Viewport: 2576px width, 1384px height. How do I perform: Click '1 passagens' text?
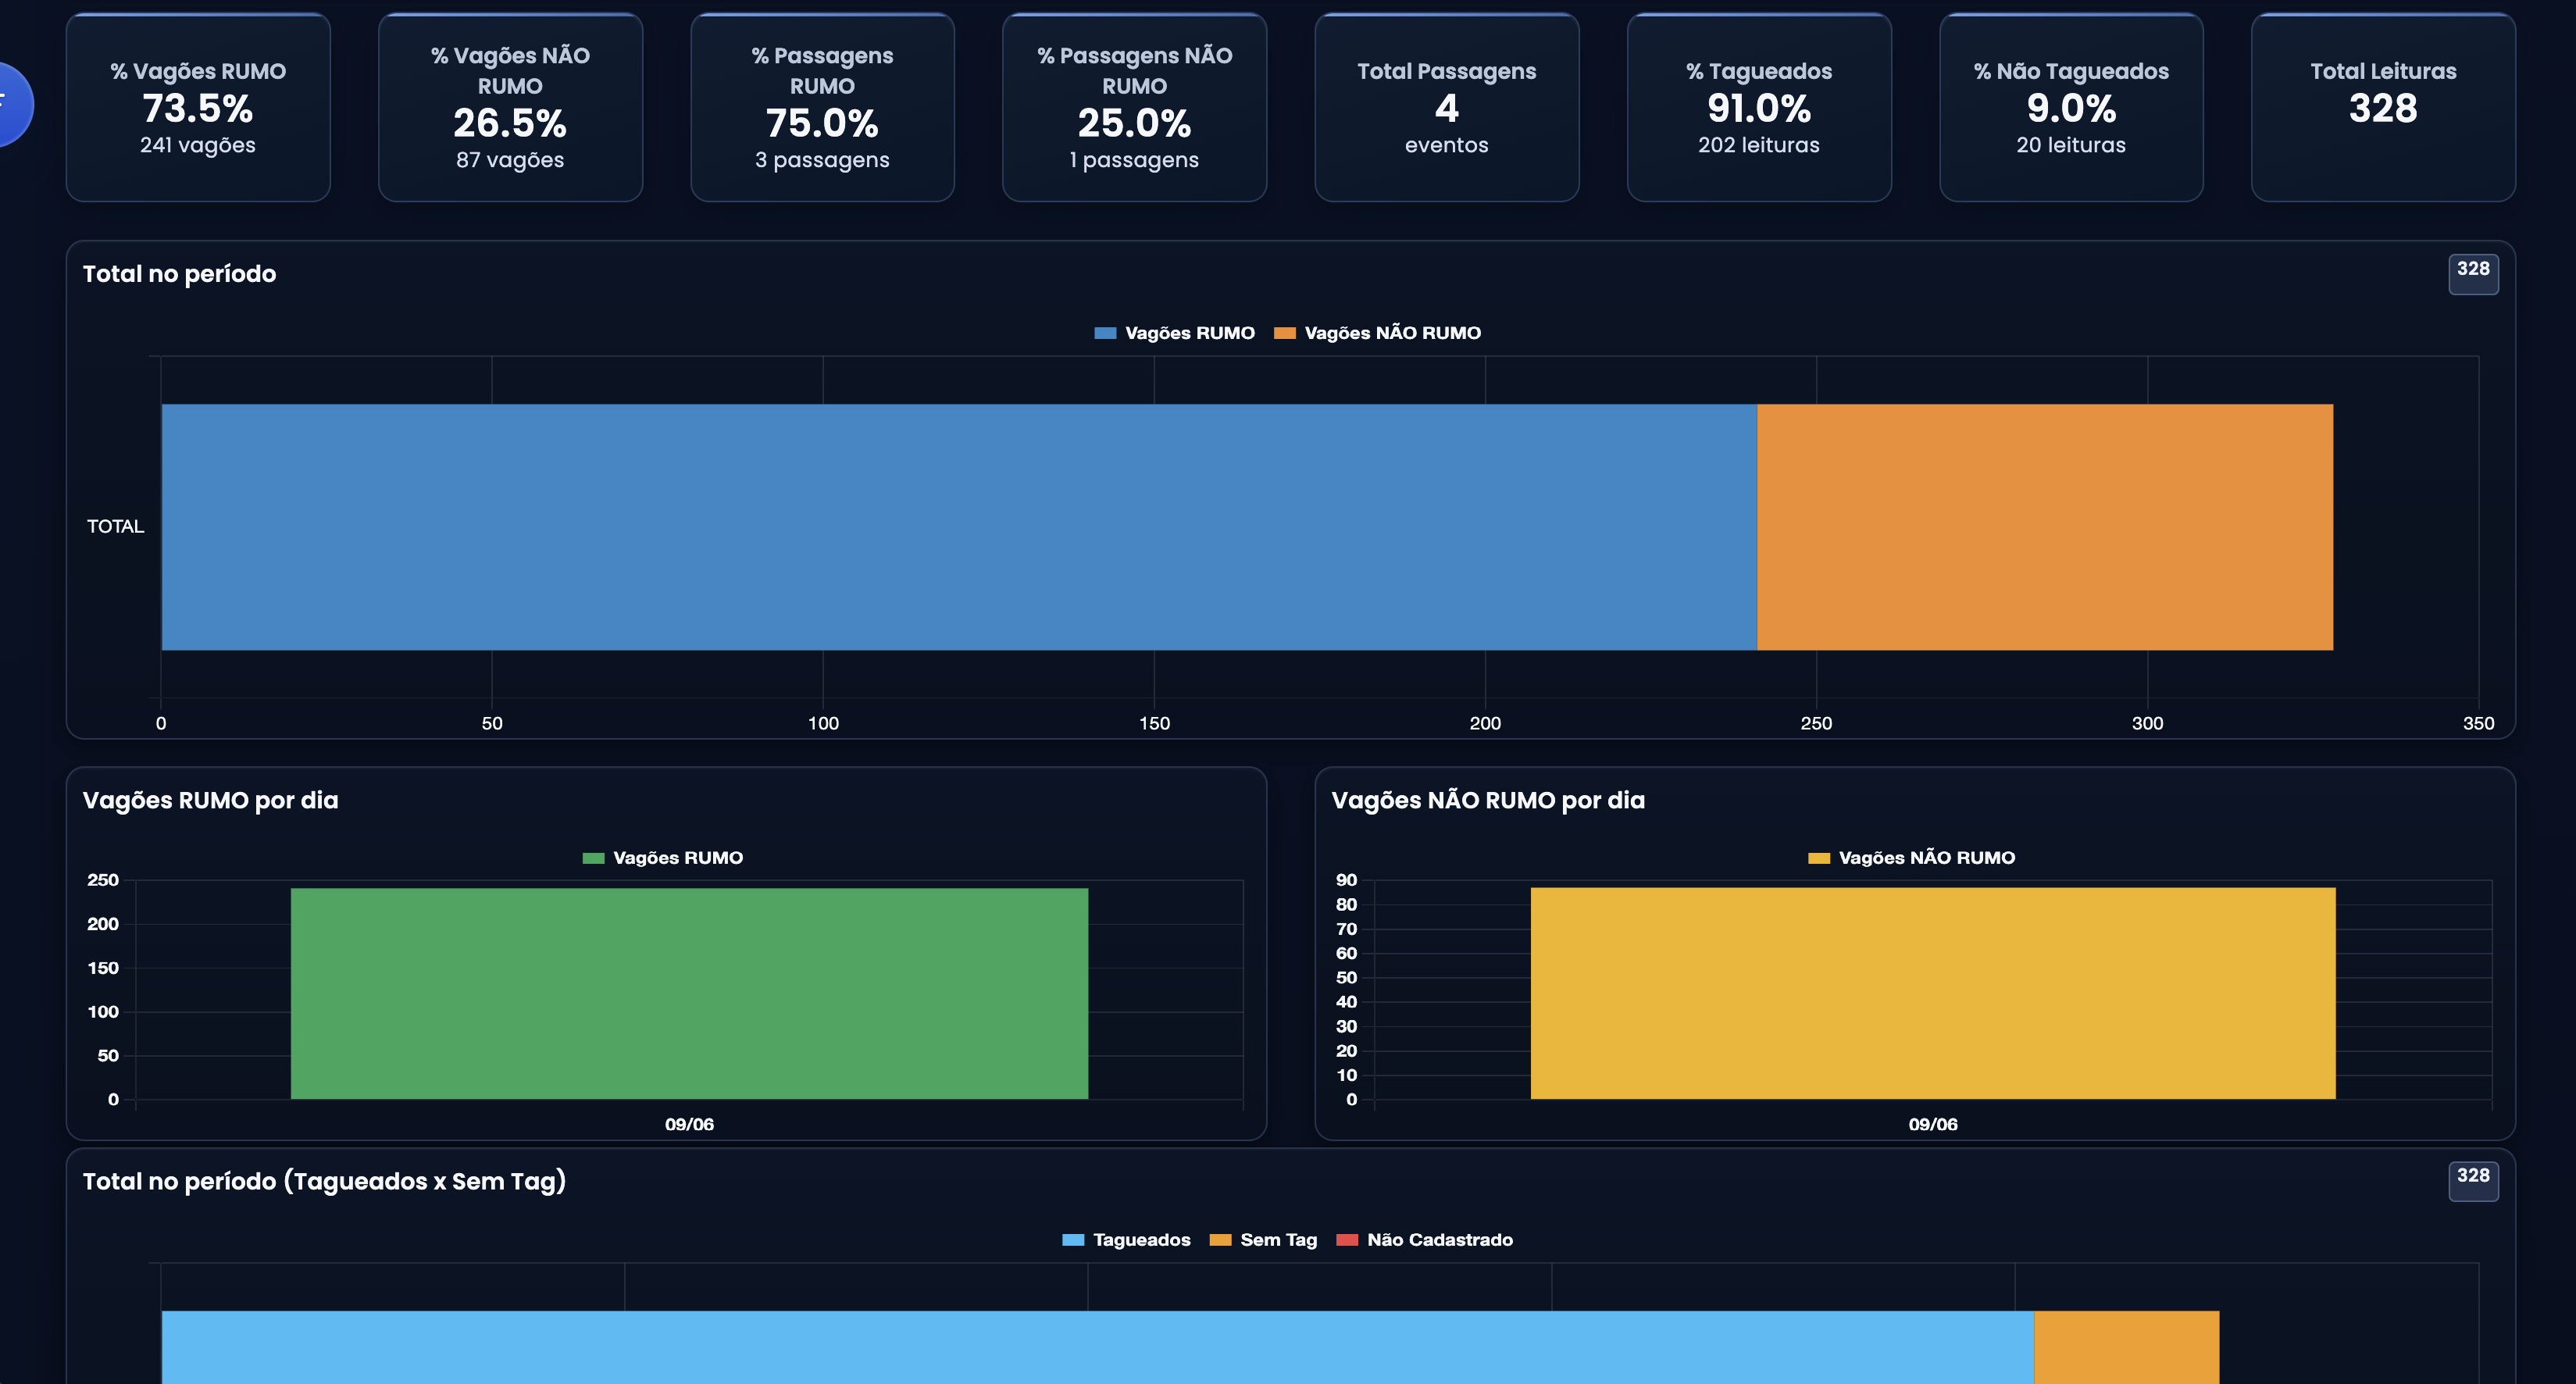1134,160
